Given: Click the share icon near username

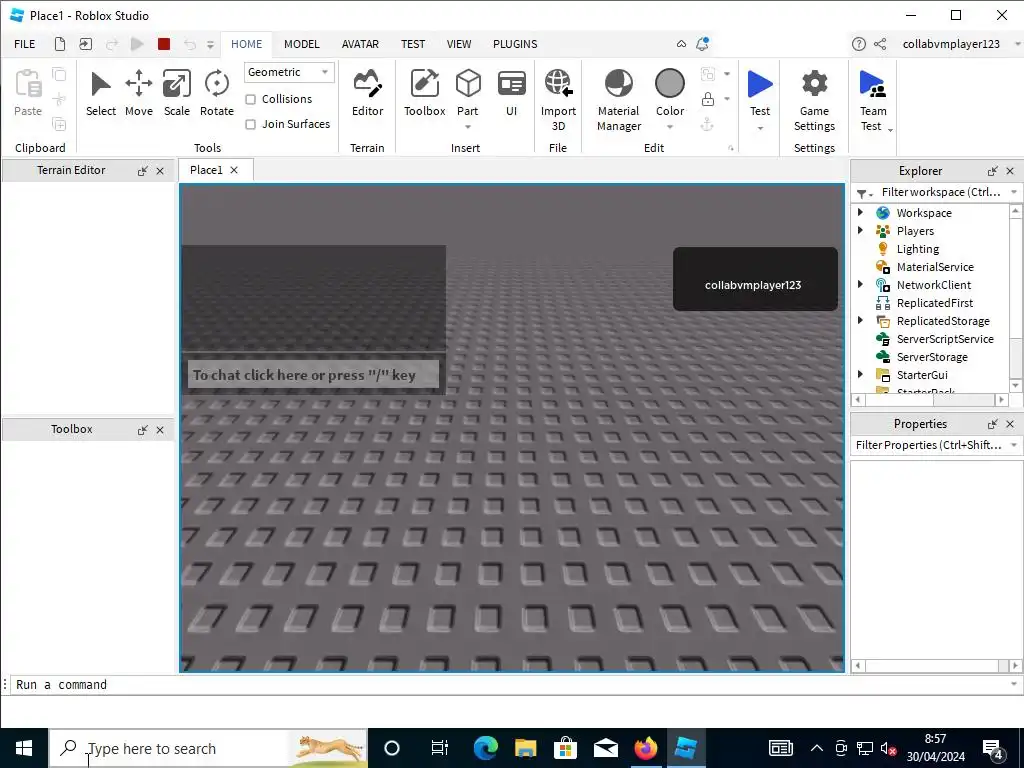Looking at the screenshot, I should 880,44.
